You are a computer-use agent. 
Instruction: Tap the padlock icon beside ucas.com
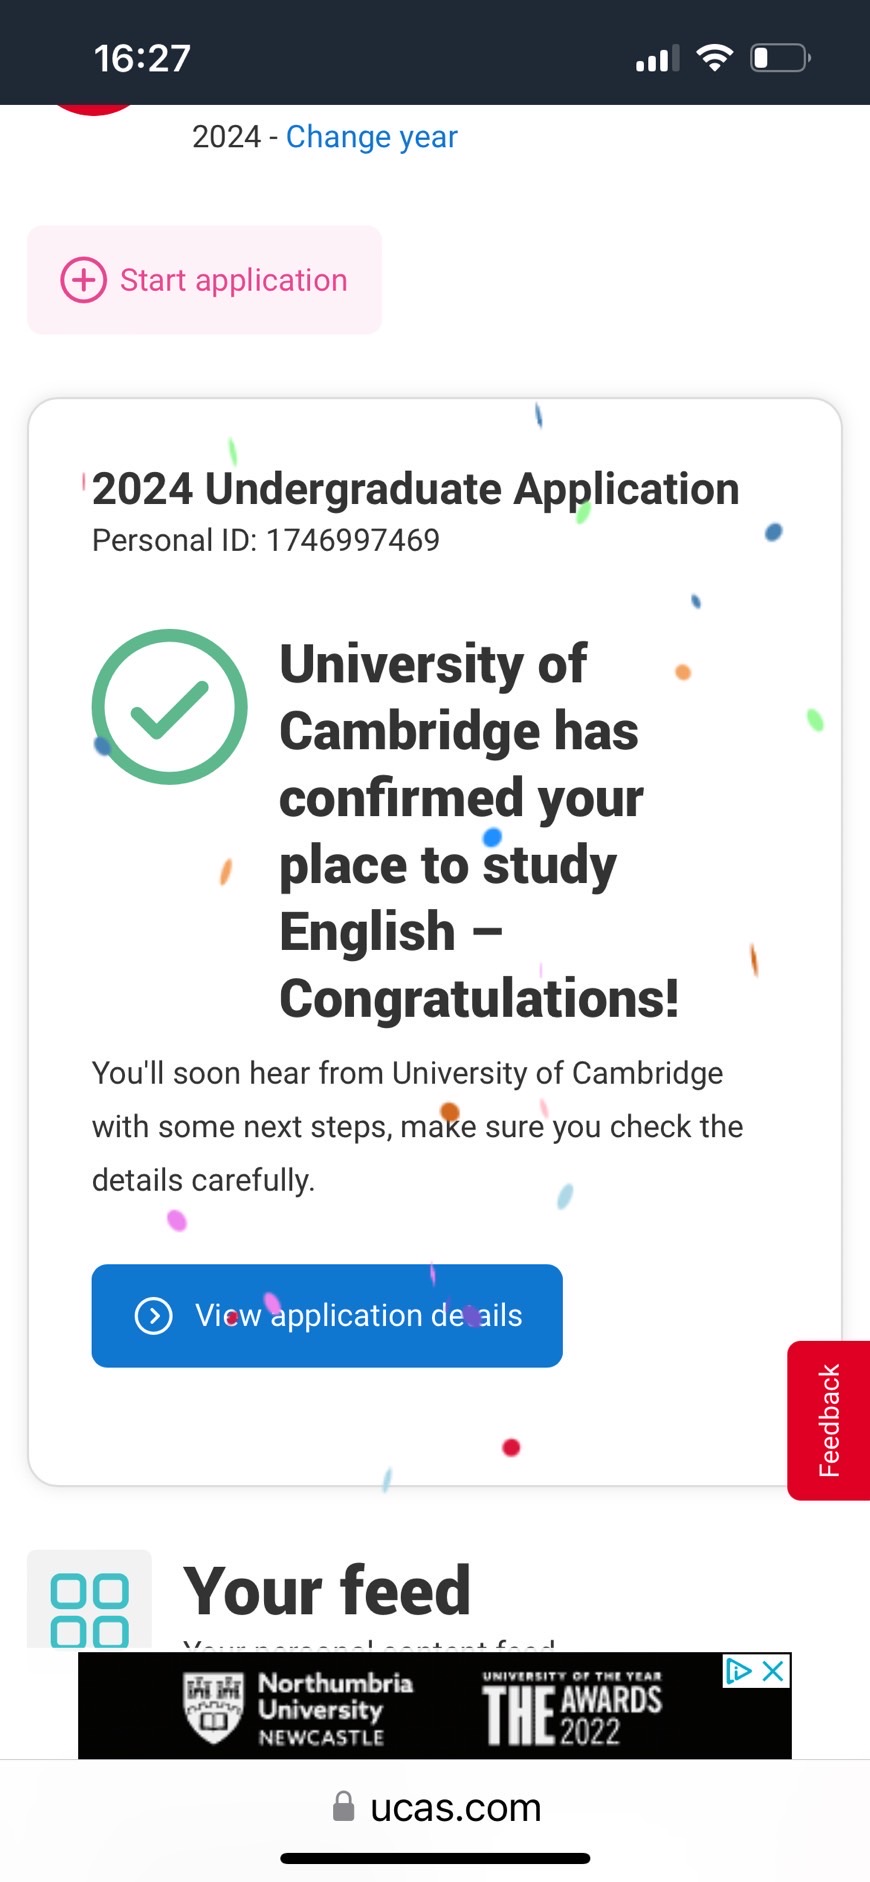[343, 1806]
